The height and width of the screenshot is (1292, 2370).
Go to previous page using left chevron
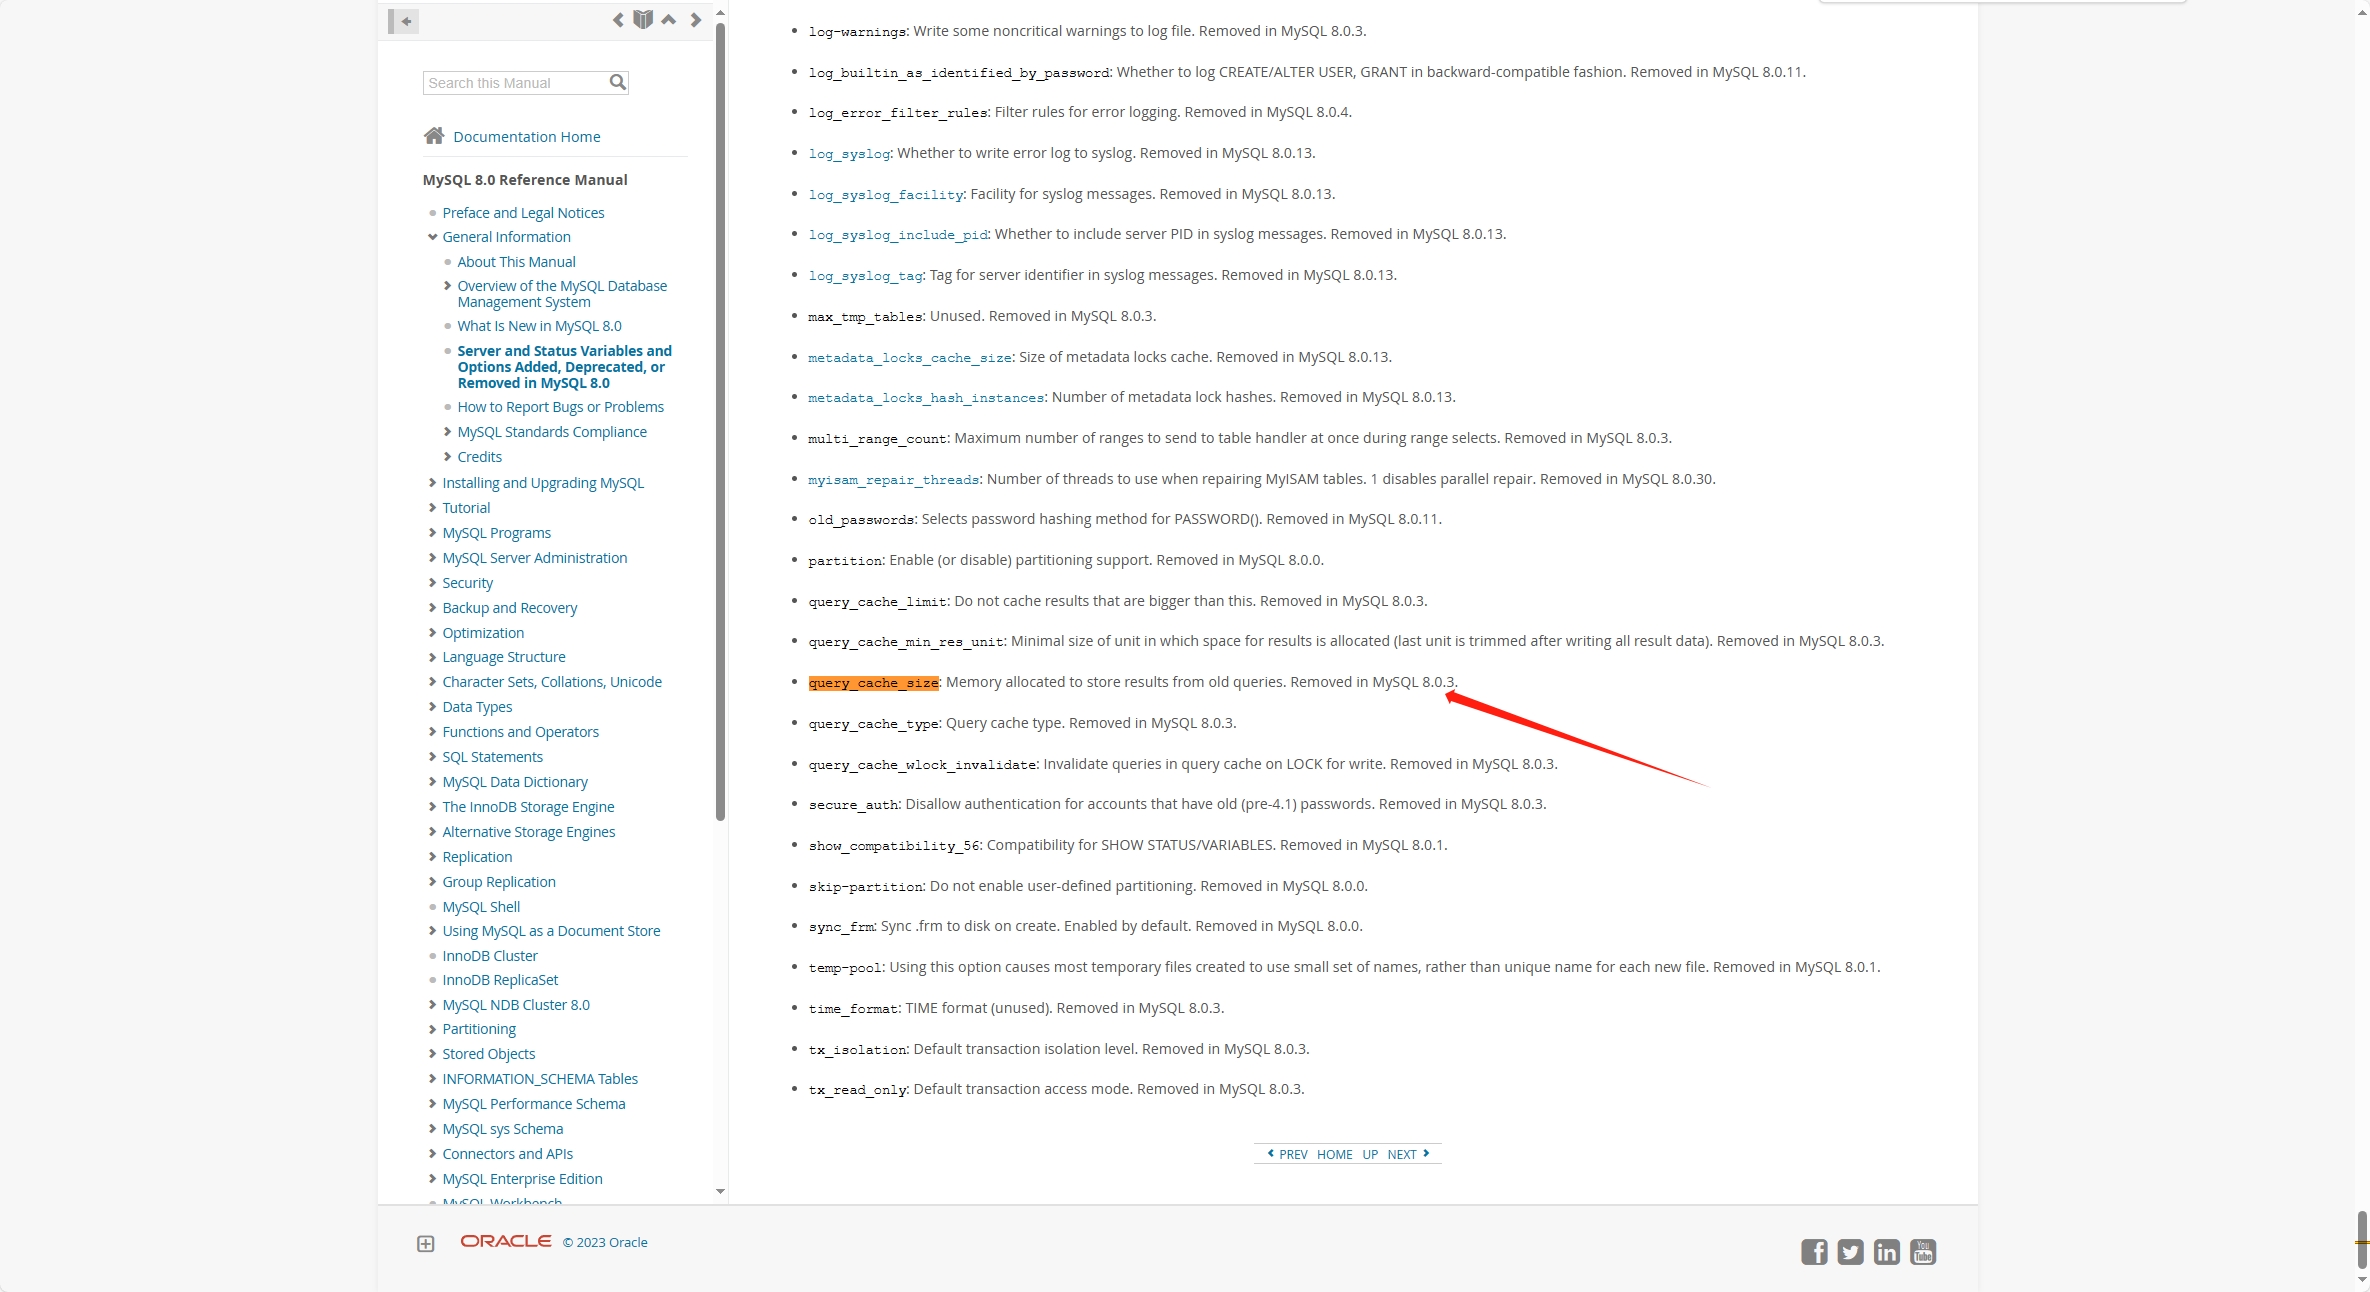[x=618, y=20]
